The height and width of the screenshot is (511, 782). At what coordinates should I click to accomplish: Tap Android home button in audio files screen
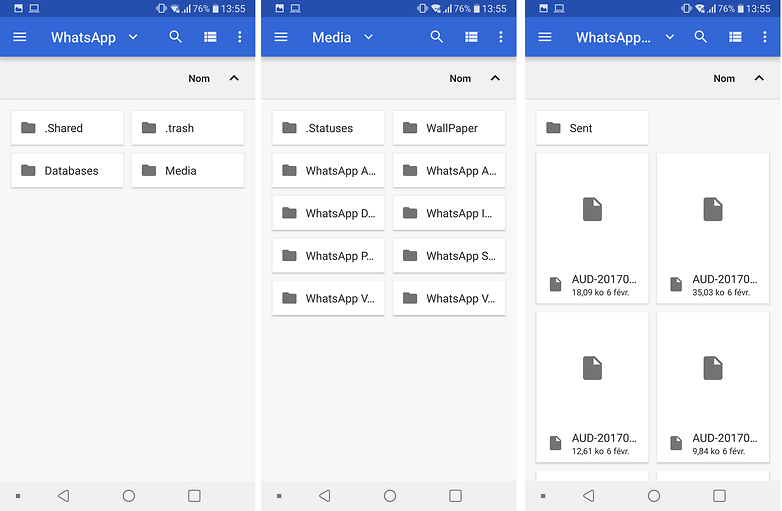pyautogui.click(x=654, y=496)
